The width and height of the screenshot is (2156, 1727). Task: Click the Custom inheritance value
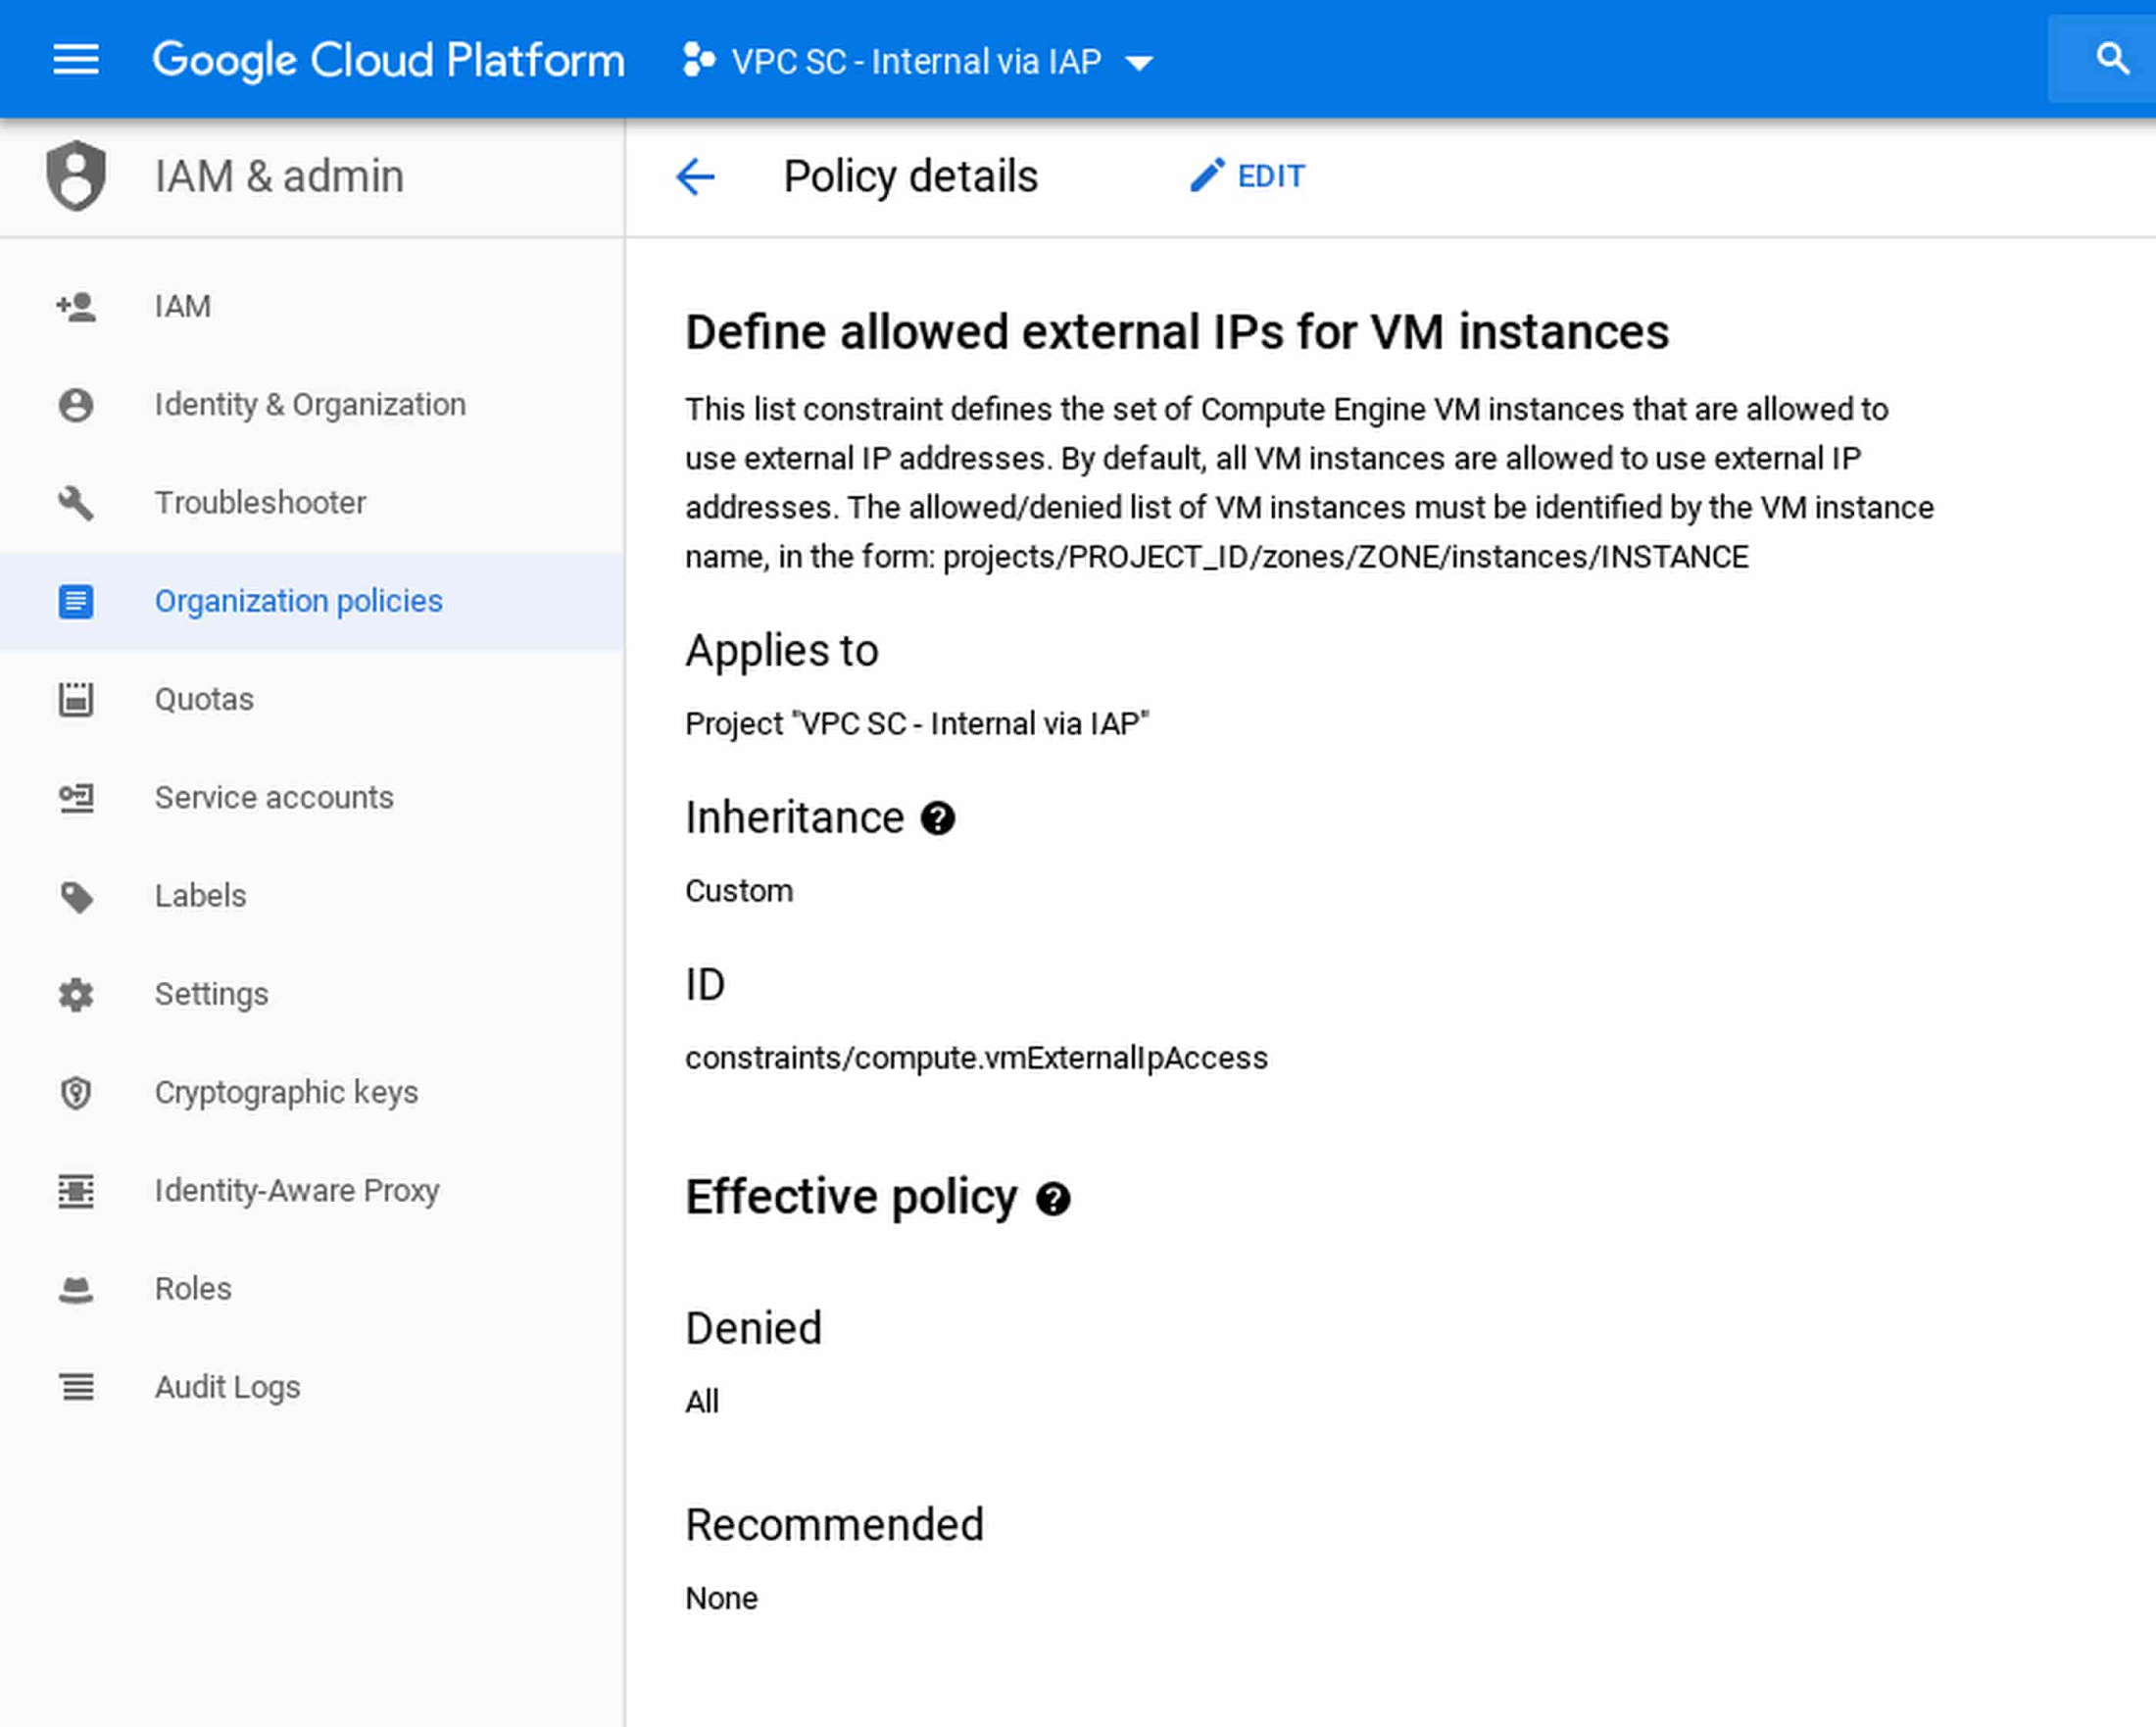(x=739, y=891)
